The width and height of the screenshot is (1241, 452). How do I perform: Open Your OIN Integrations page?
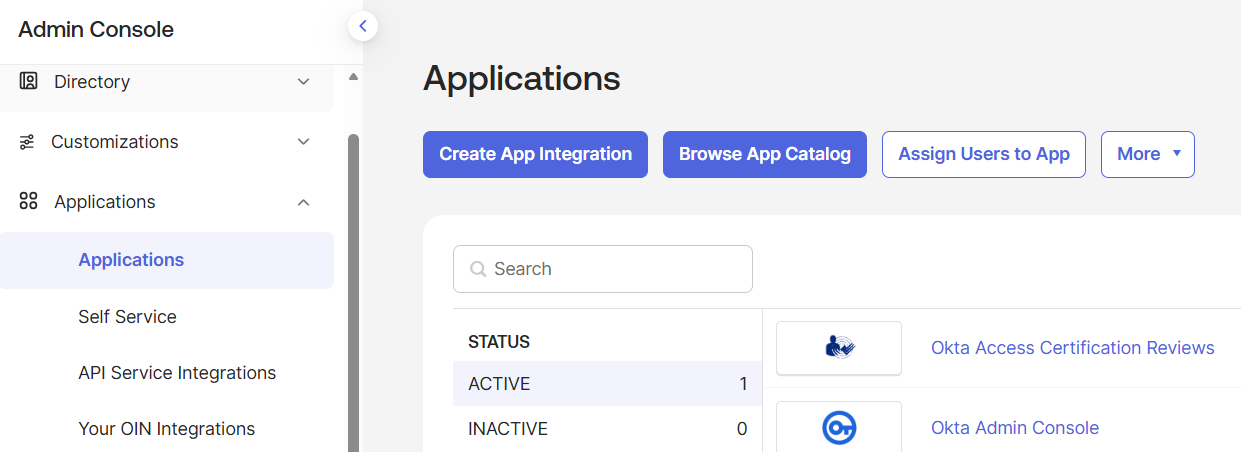tap(166, 429)
